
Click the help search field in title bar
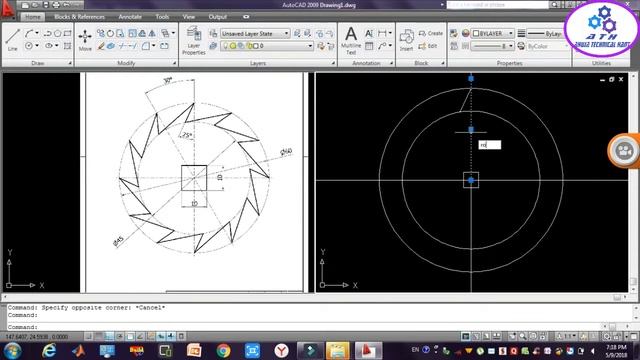coord(498,4)
